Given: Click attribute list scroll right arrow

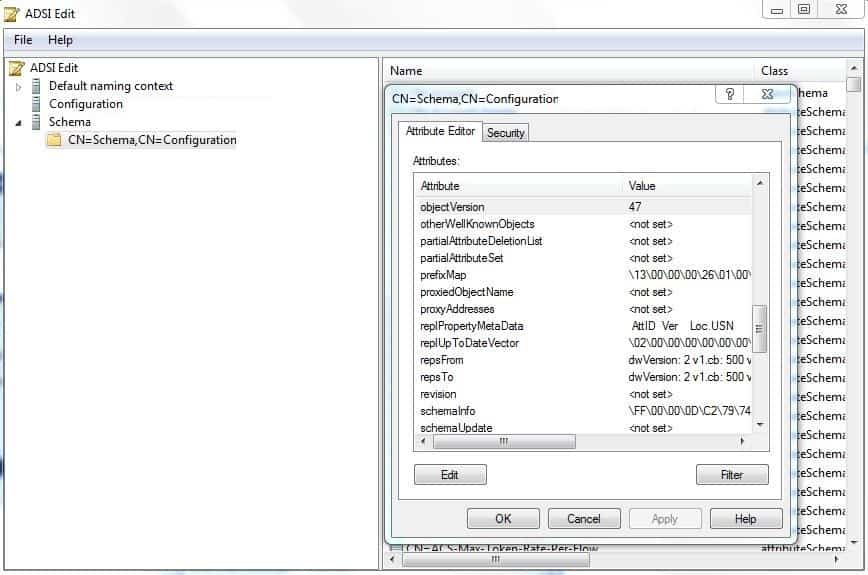Looking at the screenshot, I should tap(742, 441).
